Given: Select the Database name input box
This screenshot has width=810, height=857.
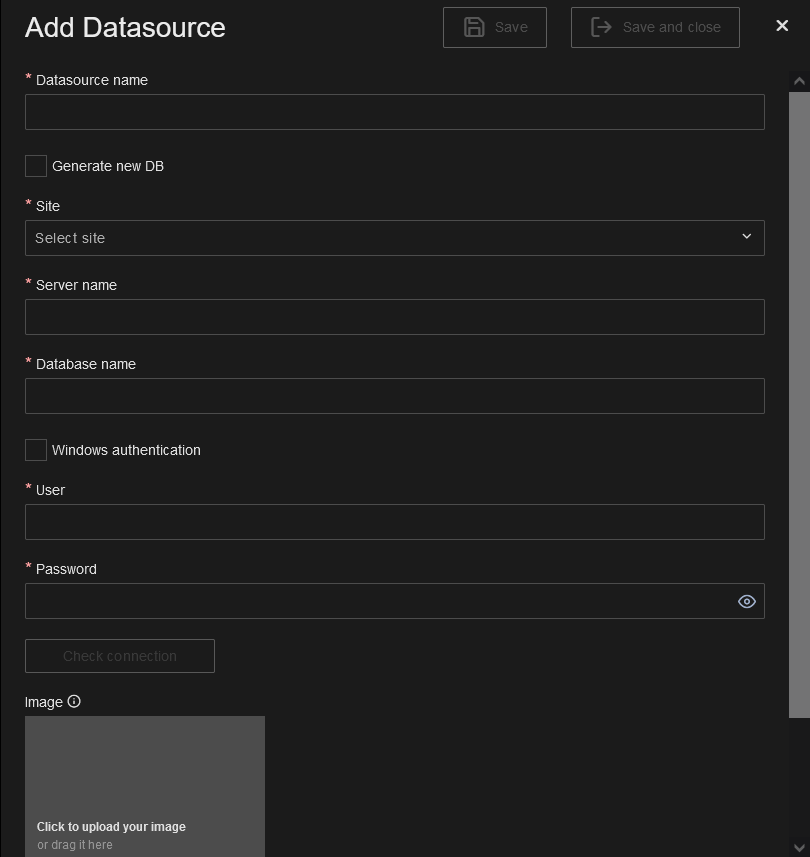Looking at the screenshot, I should click(x=394, y=396).
